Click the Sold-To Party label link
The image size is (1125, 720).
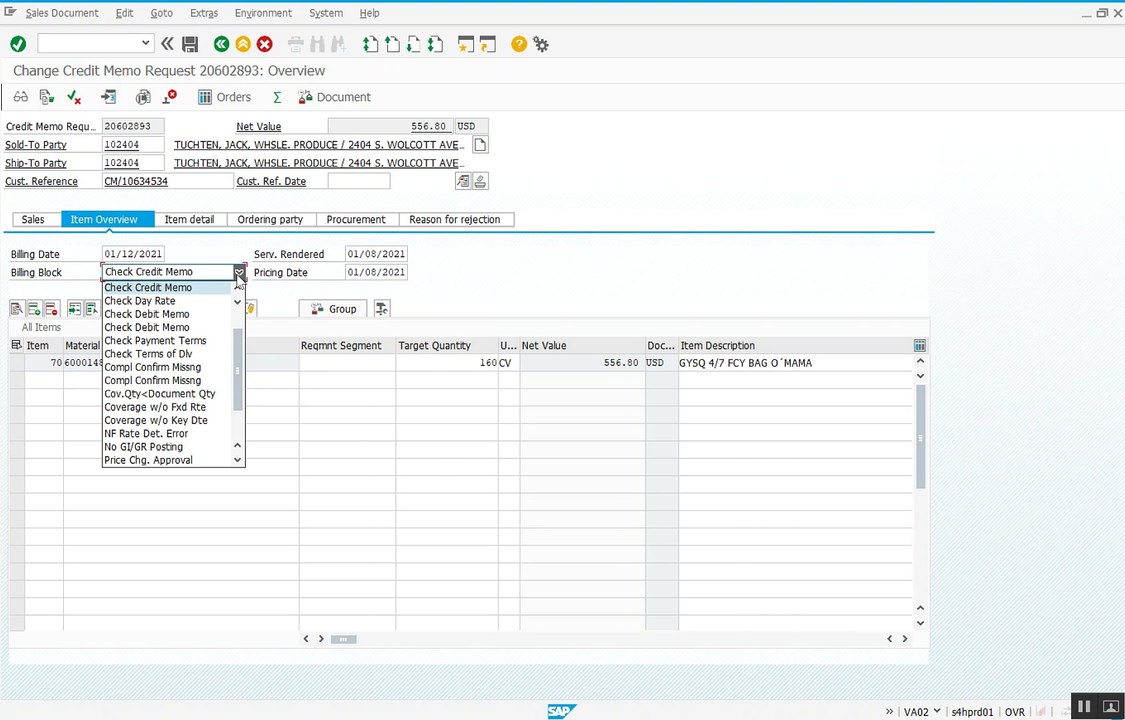pos(36,145)
